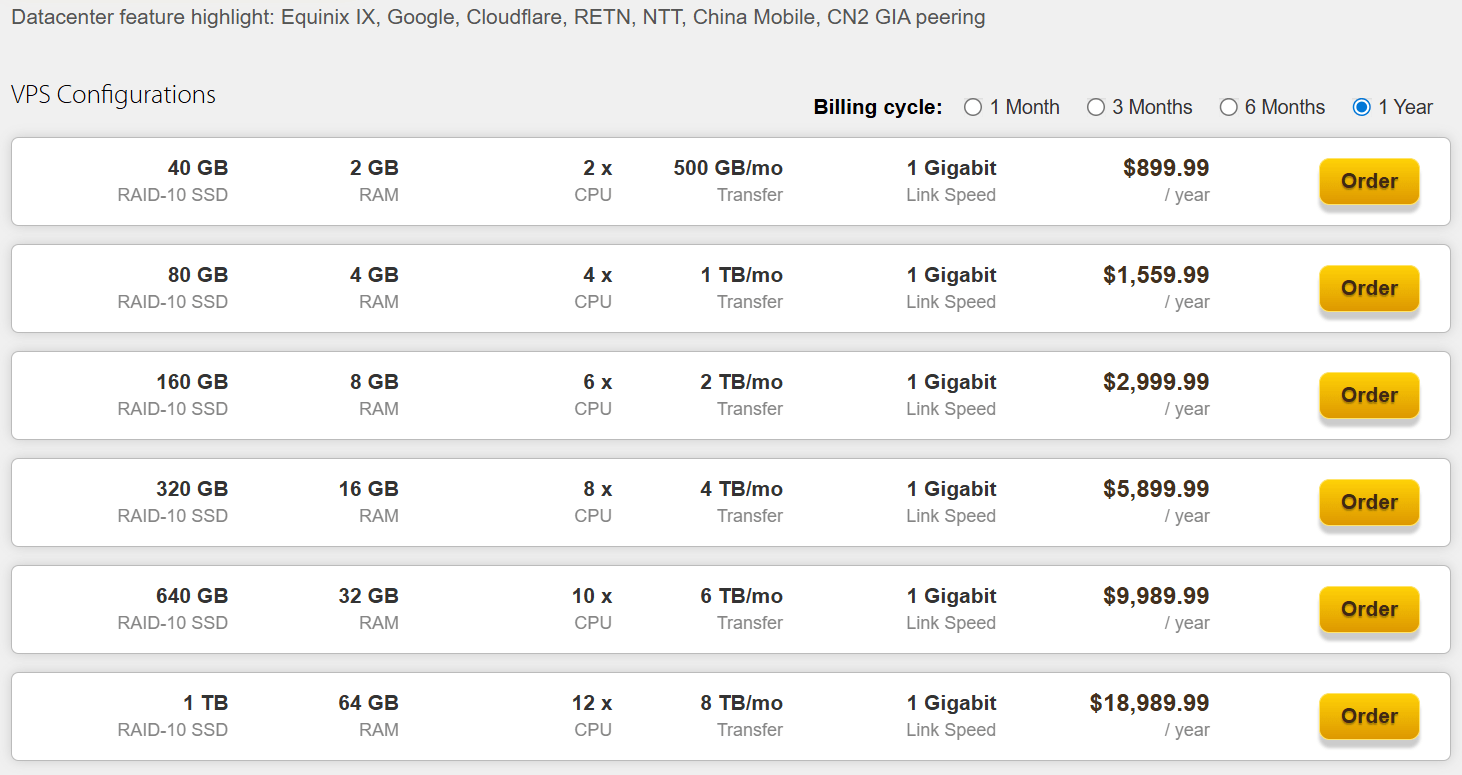1462x775 pixels.
Task: Order the $1,559.99 per year plan
Action: (1369, 288)
